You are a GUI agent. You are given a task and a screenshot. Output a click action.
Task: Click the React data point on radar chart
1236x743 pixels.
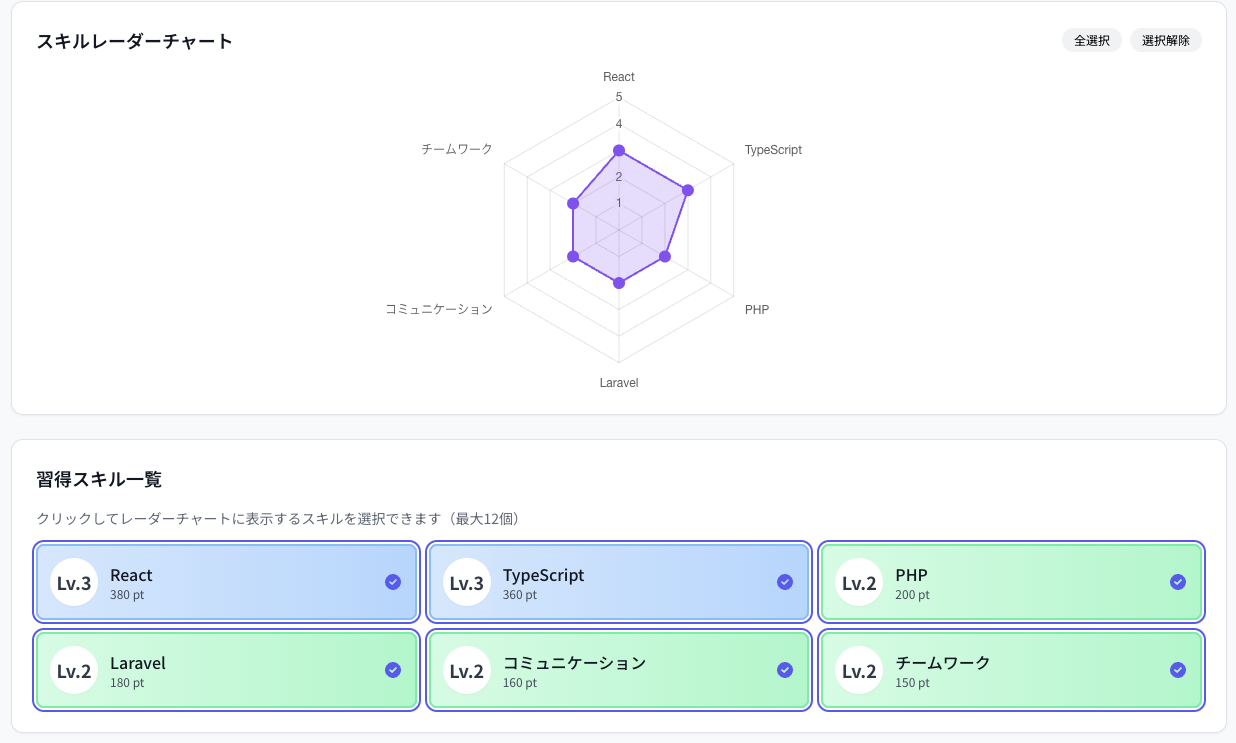619,150
